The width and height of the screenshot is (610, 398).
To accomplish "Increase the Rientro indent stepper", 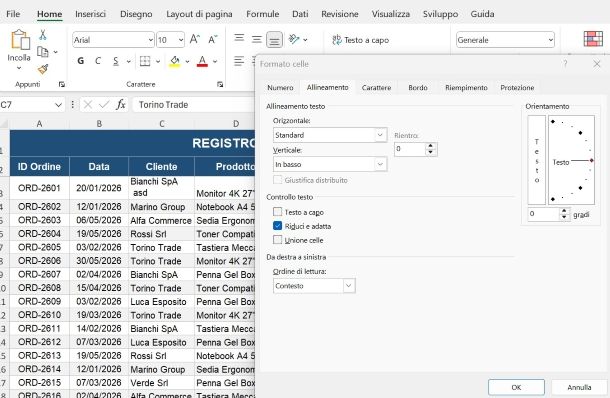I will [x=430, y=146].
